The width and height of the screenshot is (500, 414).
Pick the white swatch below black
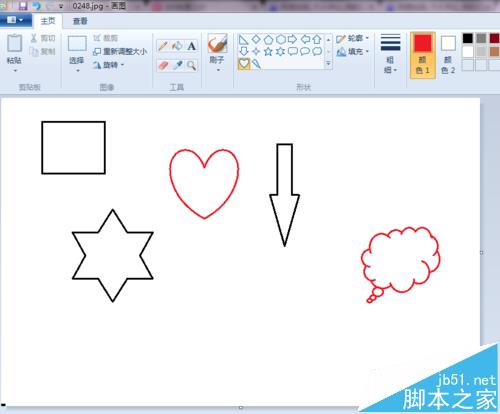click(468, 52)
